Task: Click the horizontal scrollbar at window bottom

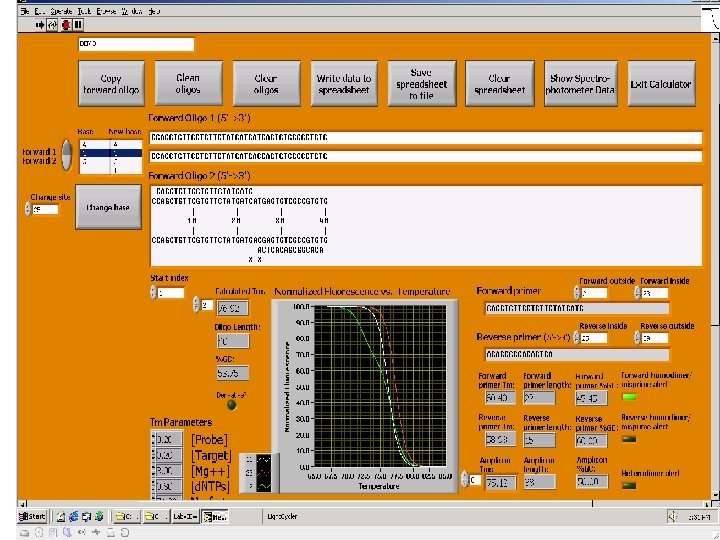Action: [360, 502]
